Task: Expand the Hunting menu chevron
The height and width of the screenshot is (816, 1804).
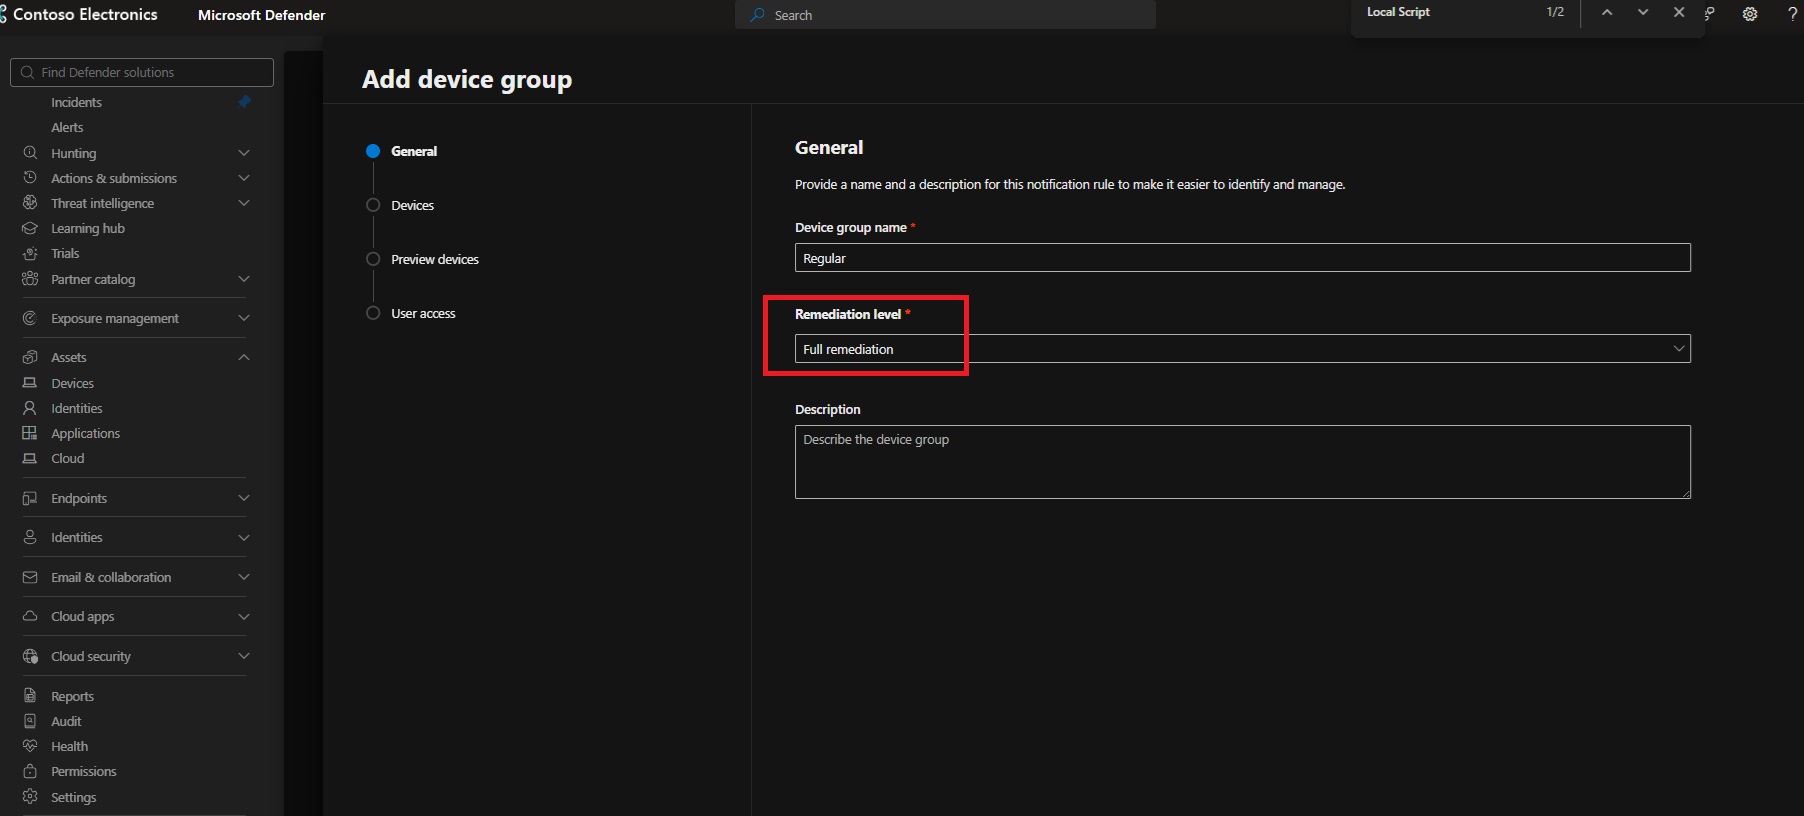Action: tap(244, 153)
